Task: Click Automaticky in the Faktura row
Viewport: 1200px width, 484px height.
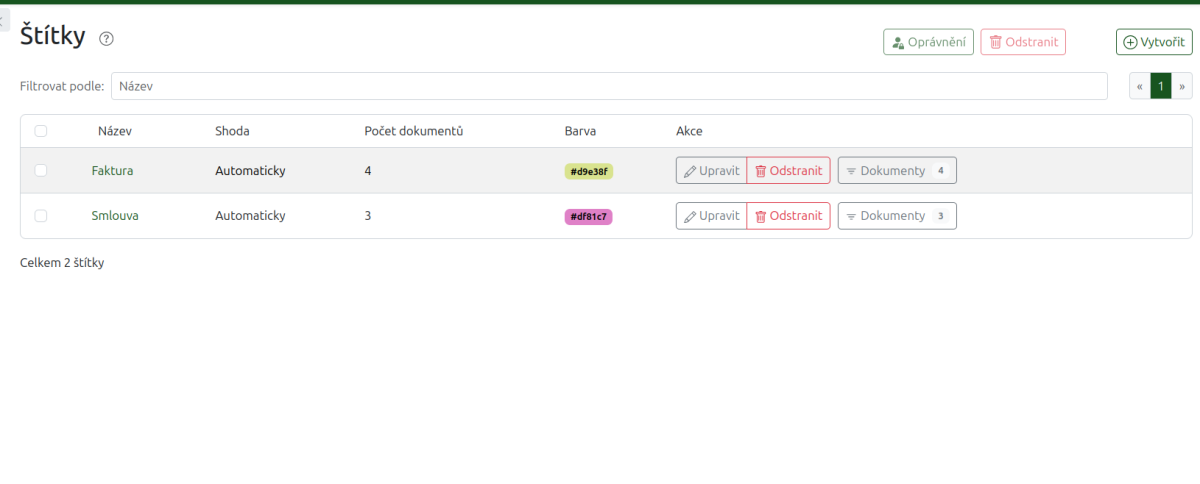Action: (x=250, y=171)
